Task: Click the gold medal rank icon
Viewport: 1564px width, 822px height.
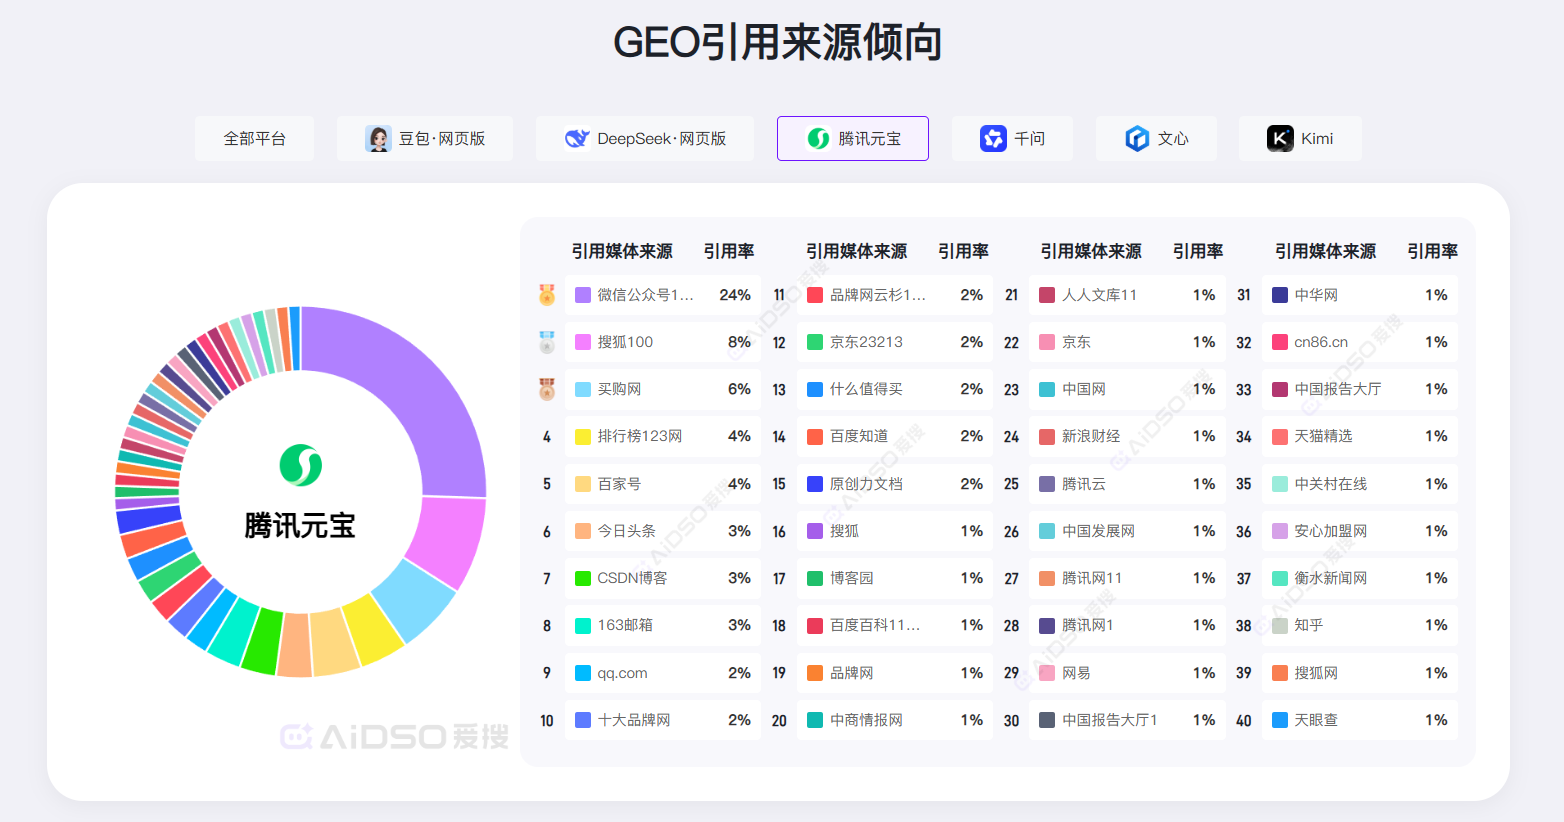Action: 547,295
